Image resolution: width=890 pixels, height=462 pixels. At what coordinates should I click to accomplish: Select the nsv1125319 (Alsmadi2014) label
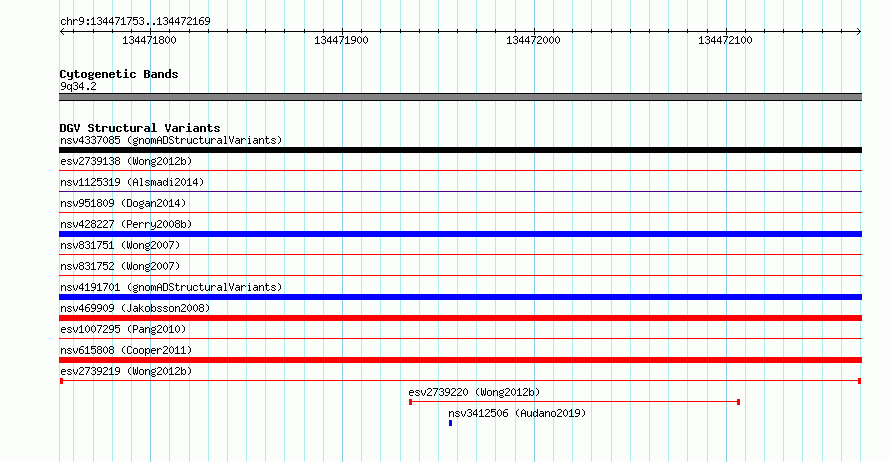pyautogui.click(x=132, y=182)
